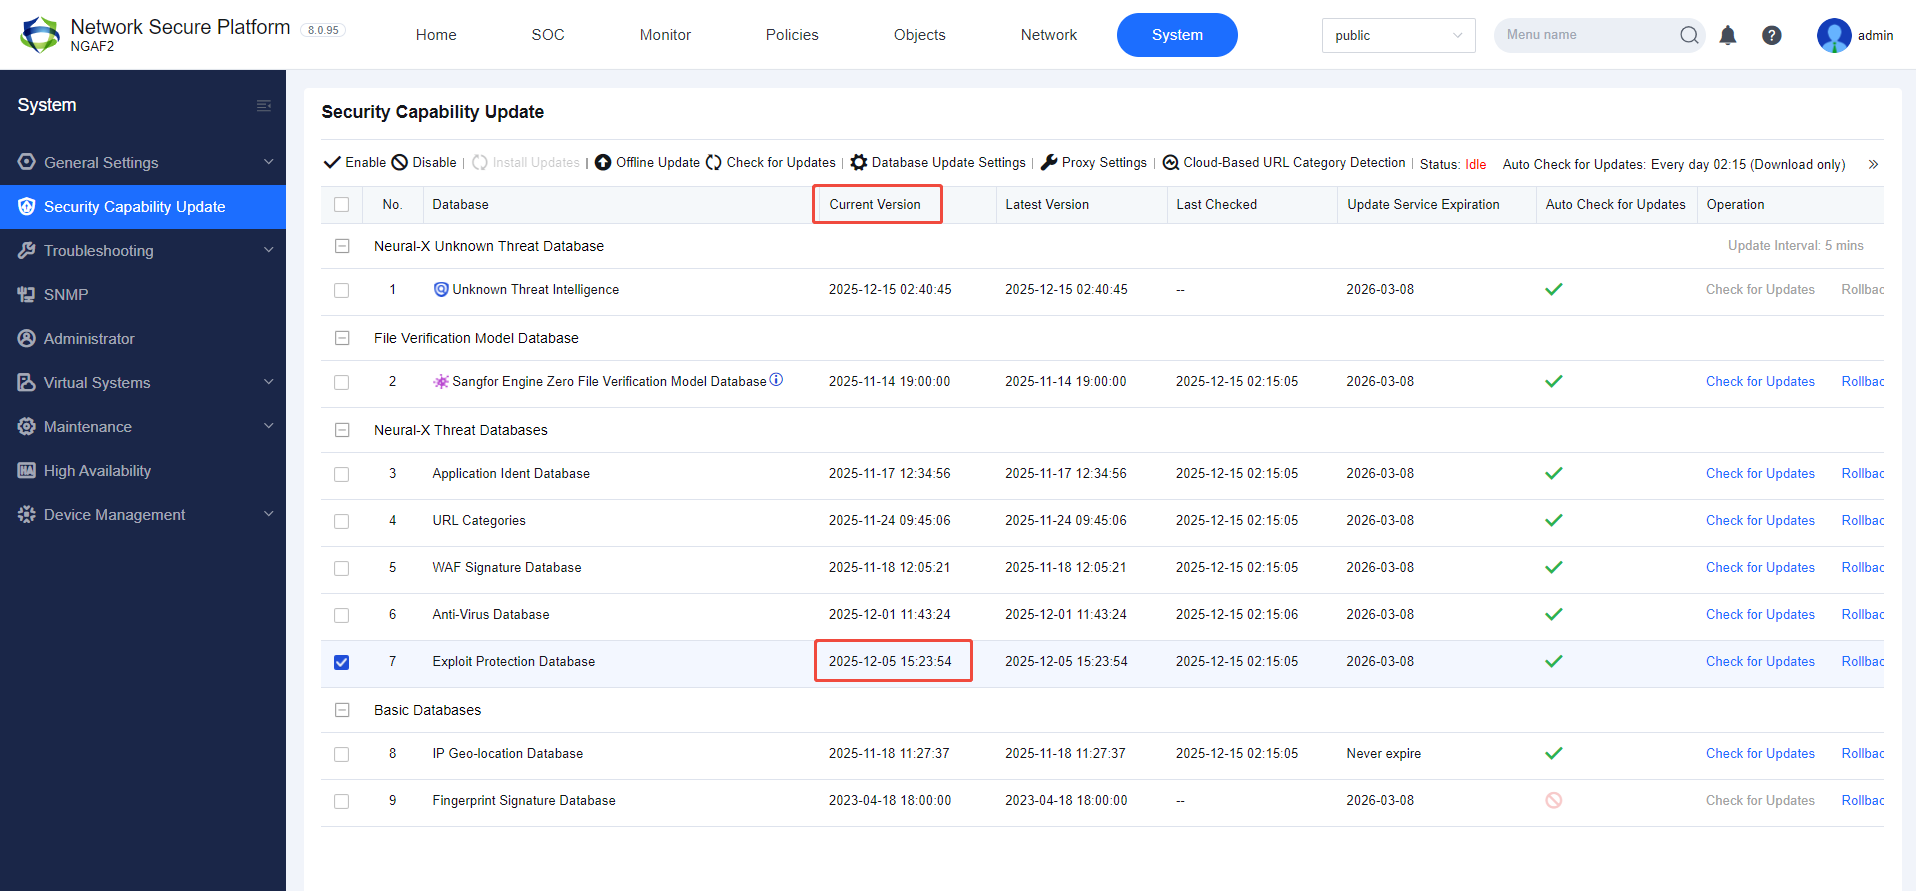
Task: Click Rollback for Exploit Protection Database
Action: [1863, 661]
